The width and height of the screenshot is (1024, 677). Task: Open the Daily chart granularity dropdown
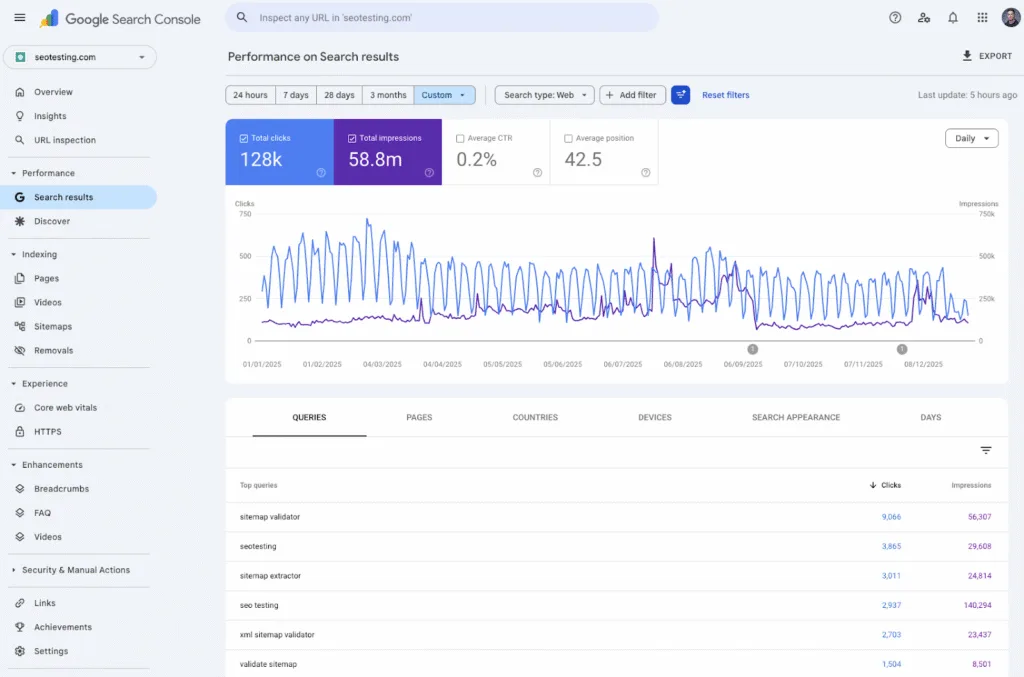tap(970, 139)
